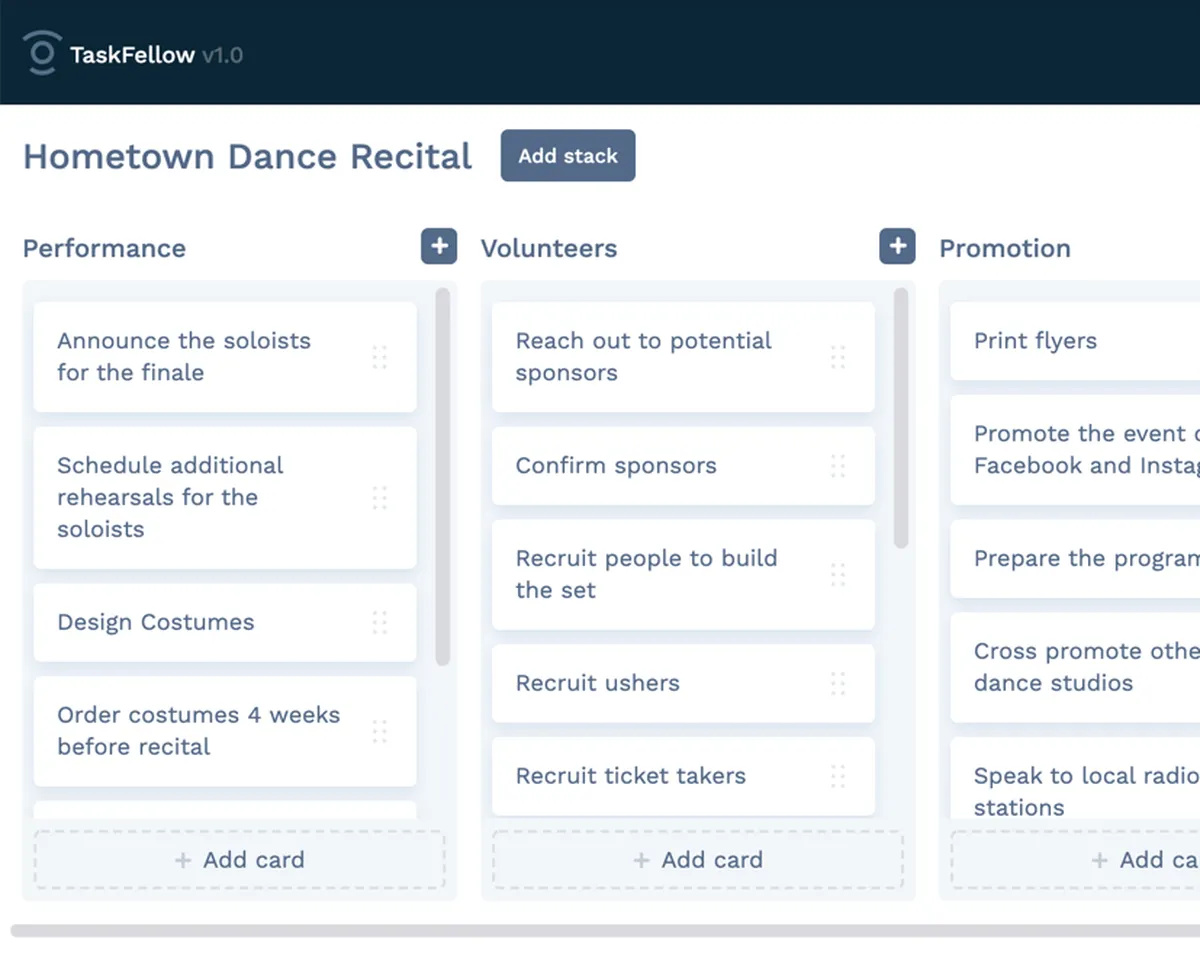This screenshot has height=955, width=1200.
Task: Click the Performance stack vertical scrollbar
Action: pyautogui.click(x=443, y=476)
